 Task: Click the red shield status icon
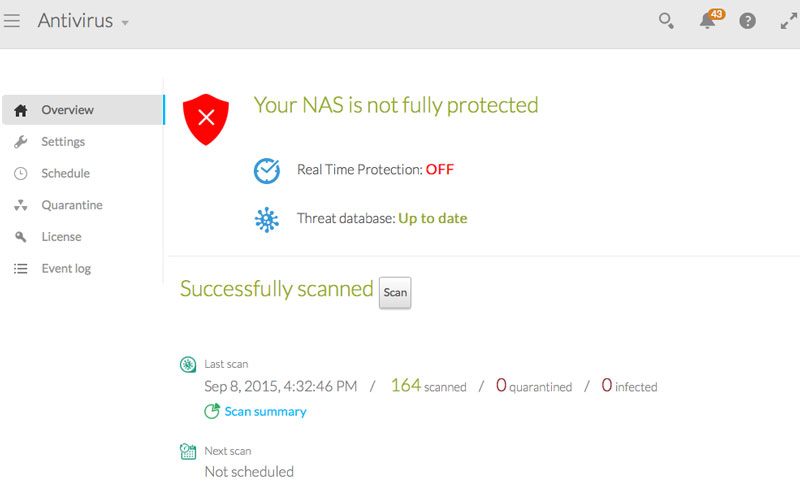click(x=206, y=119)
